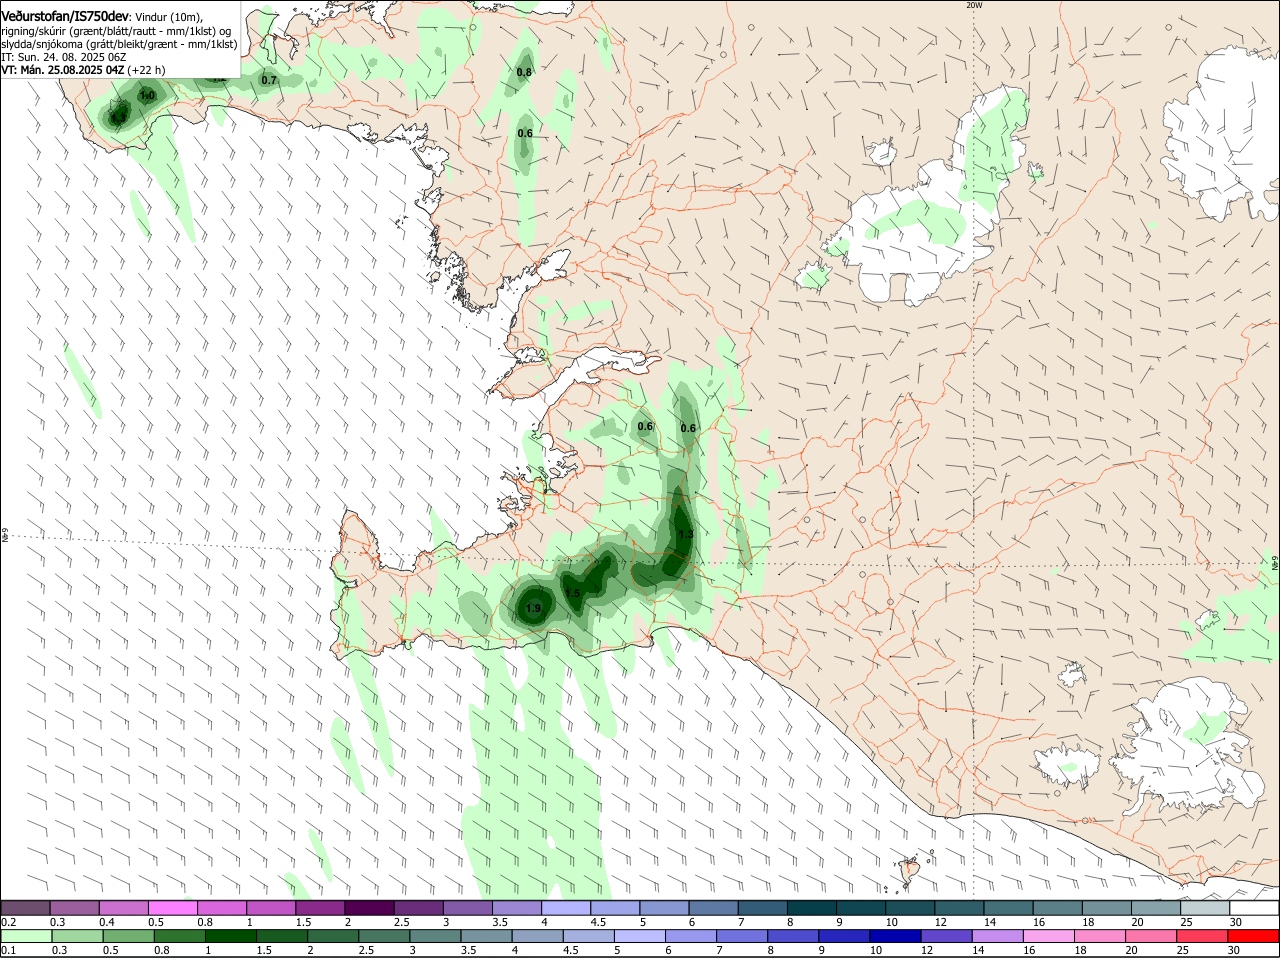Screen dimensions: 1280x958
Task: Click the '(+22 h)' forecast offset text
Action: 147,70
